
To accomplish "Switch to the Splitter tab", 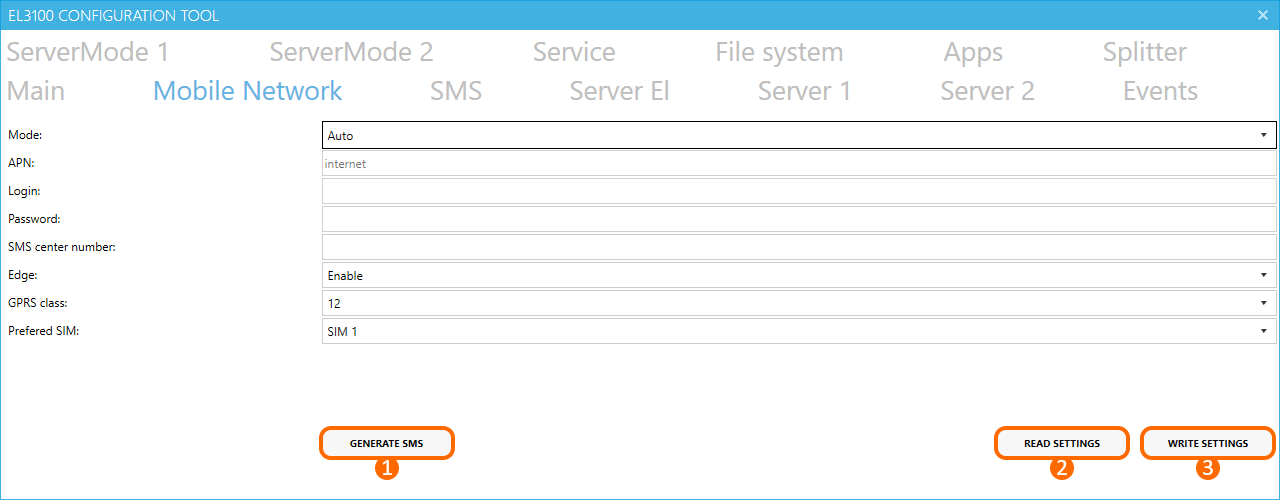I will [1145, 52].
